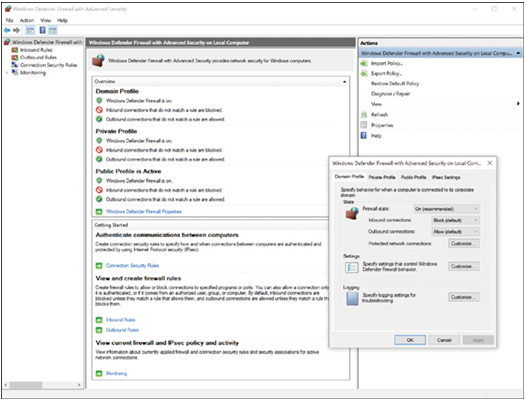
Task: Open the Action menu
Action: click(x=27, y=20)
